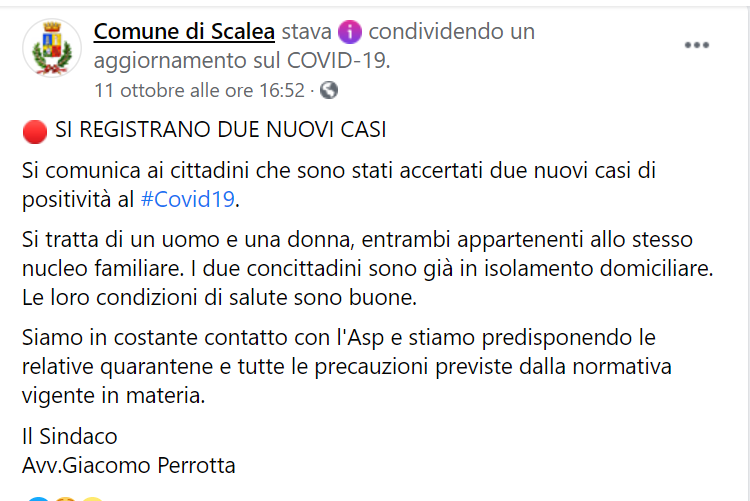This screenshot has height=501, width=750.
Task: Open the three-dots post options menu
Action: 696,45
